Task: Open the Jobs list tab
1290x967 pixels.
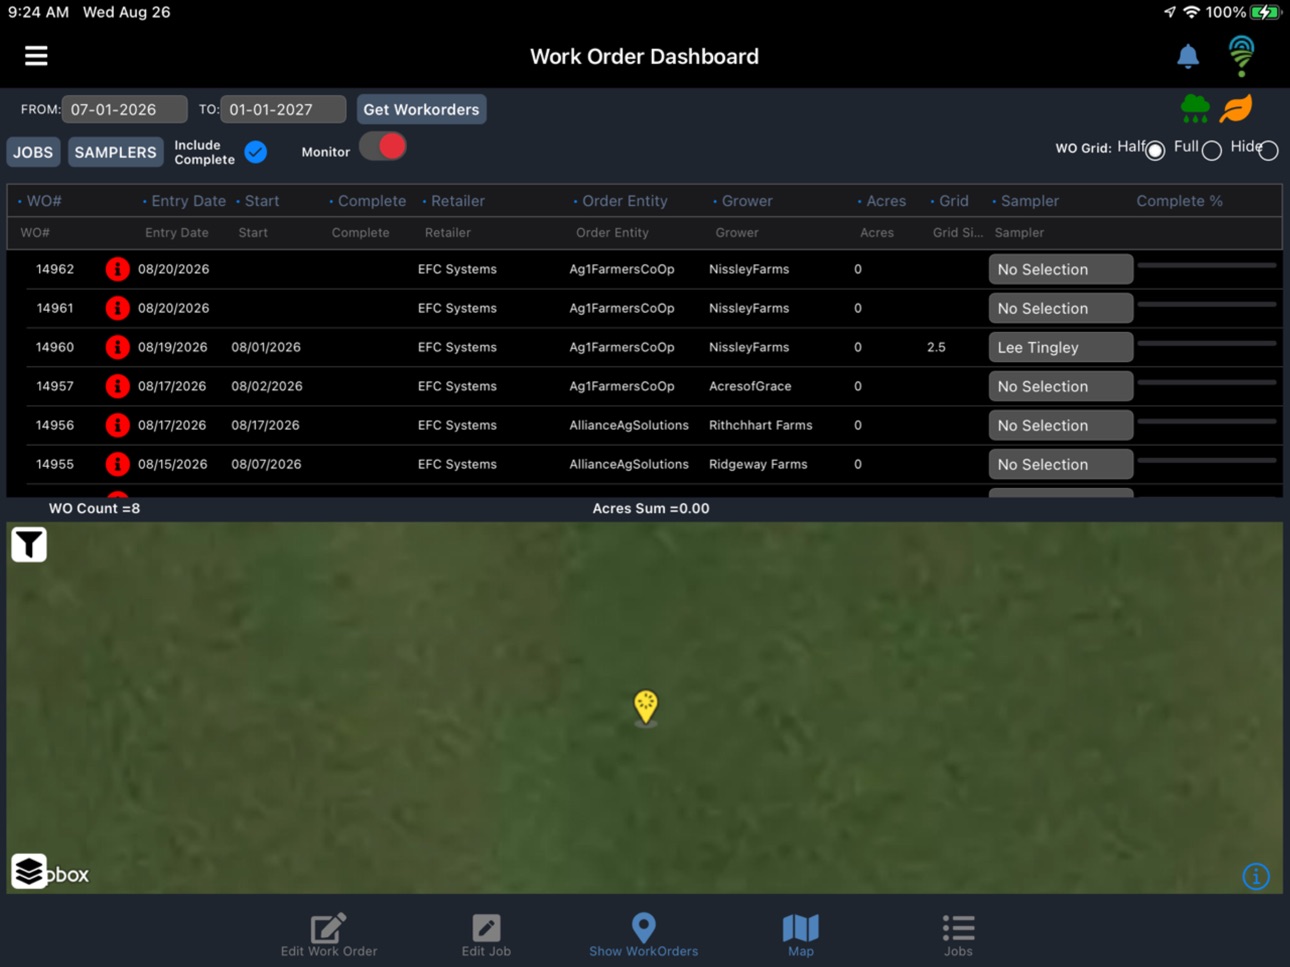Action: tap(958, 935)
